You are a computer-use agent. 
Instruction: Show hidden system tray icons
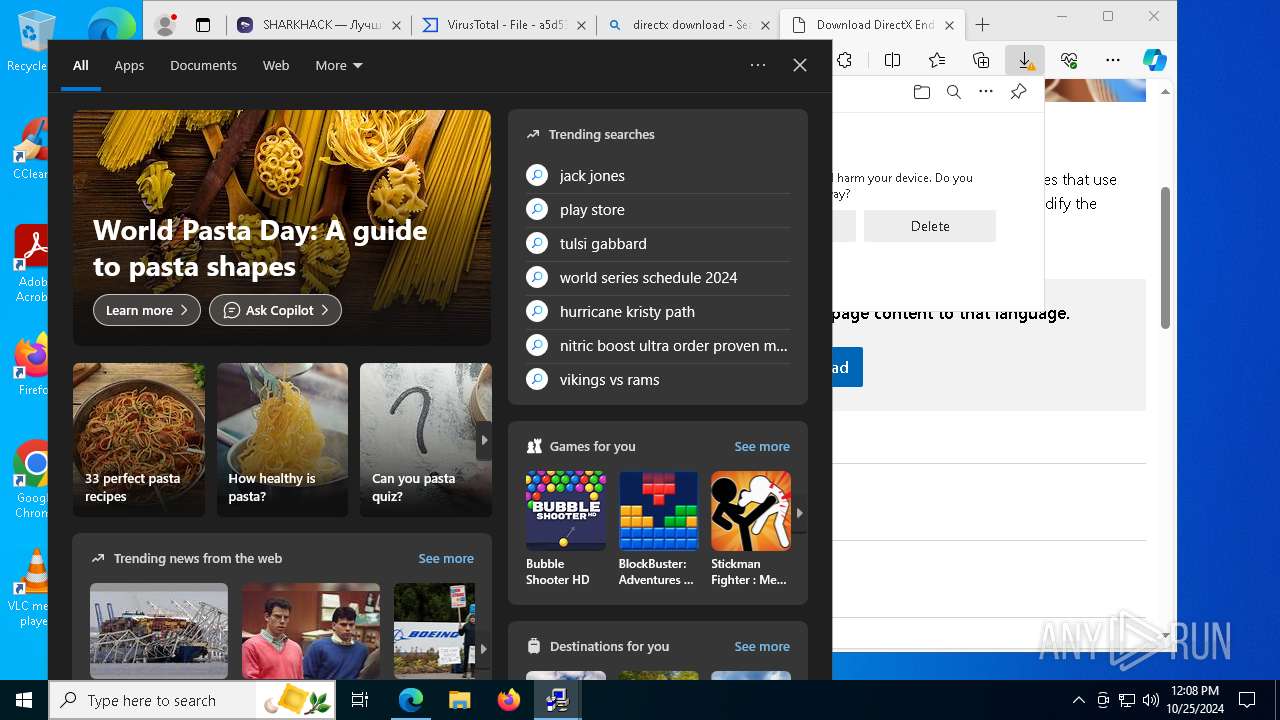tap(1078, 700)
